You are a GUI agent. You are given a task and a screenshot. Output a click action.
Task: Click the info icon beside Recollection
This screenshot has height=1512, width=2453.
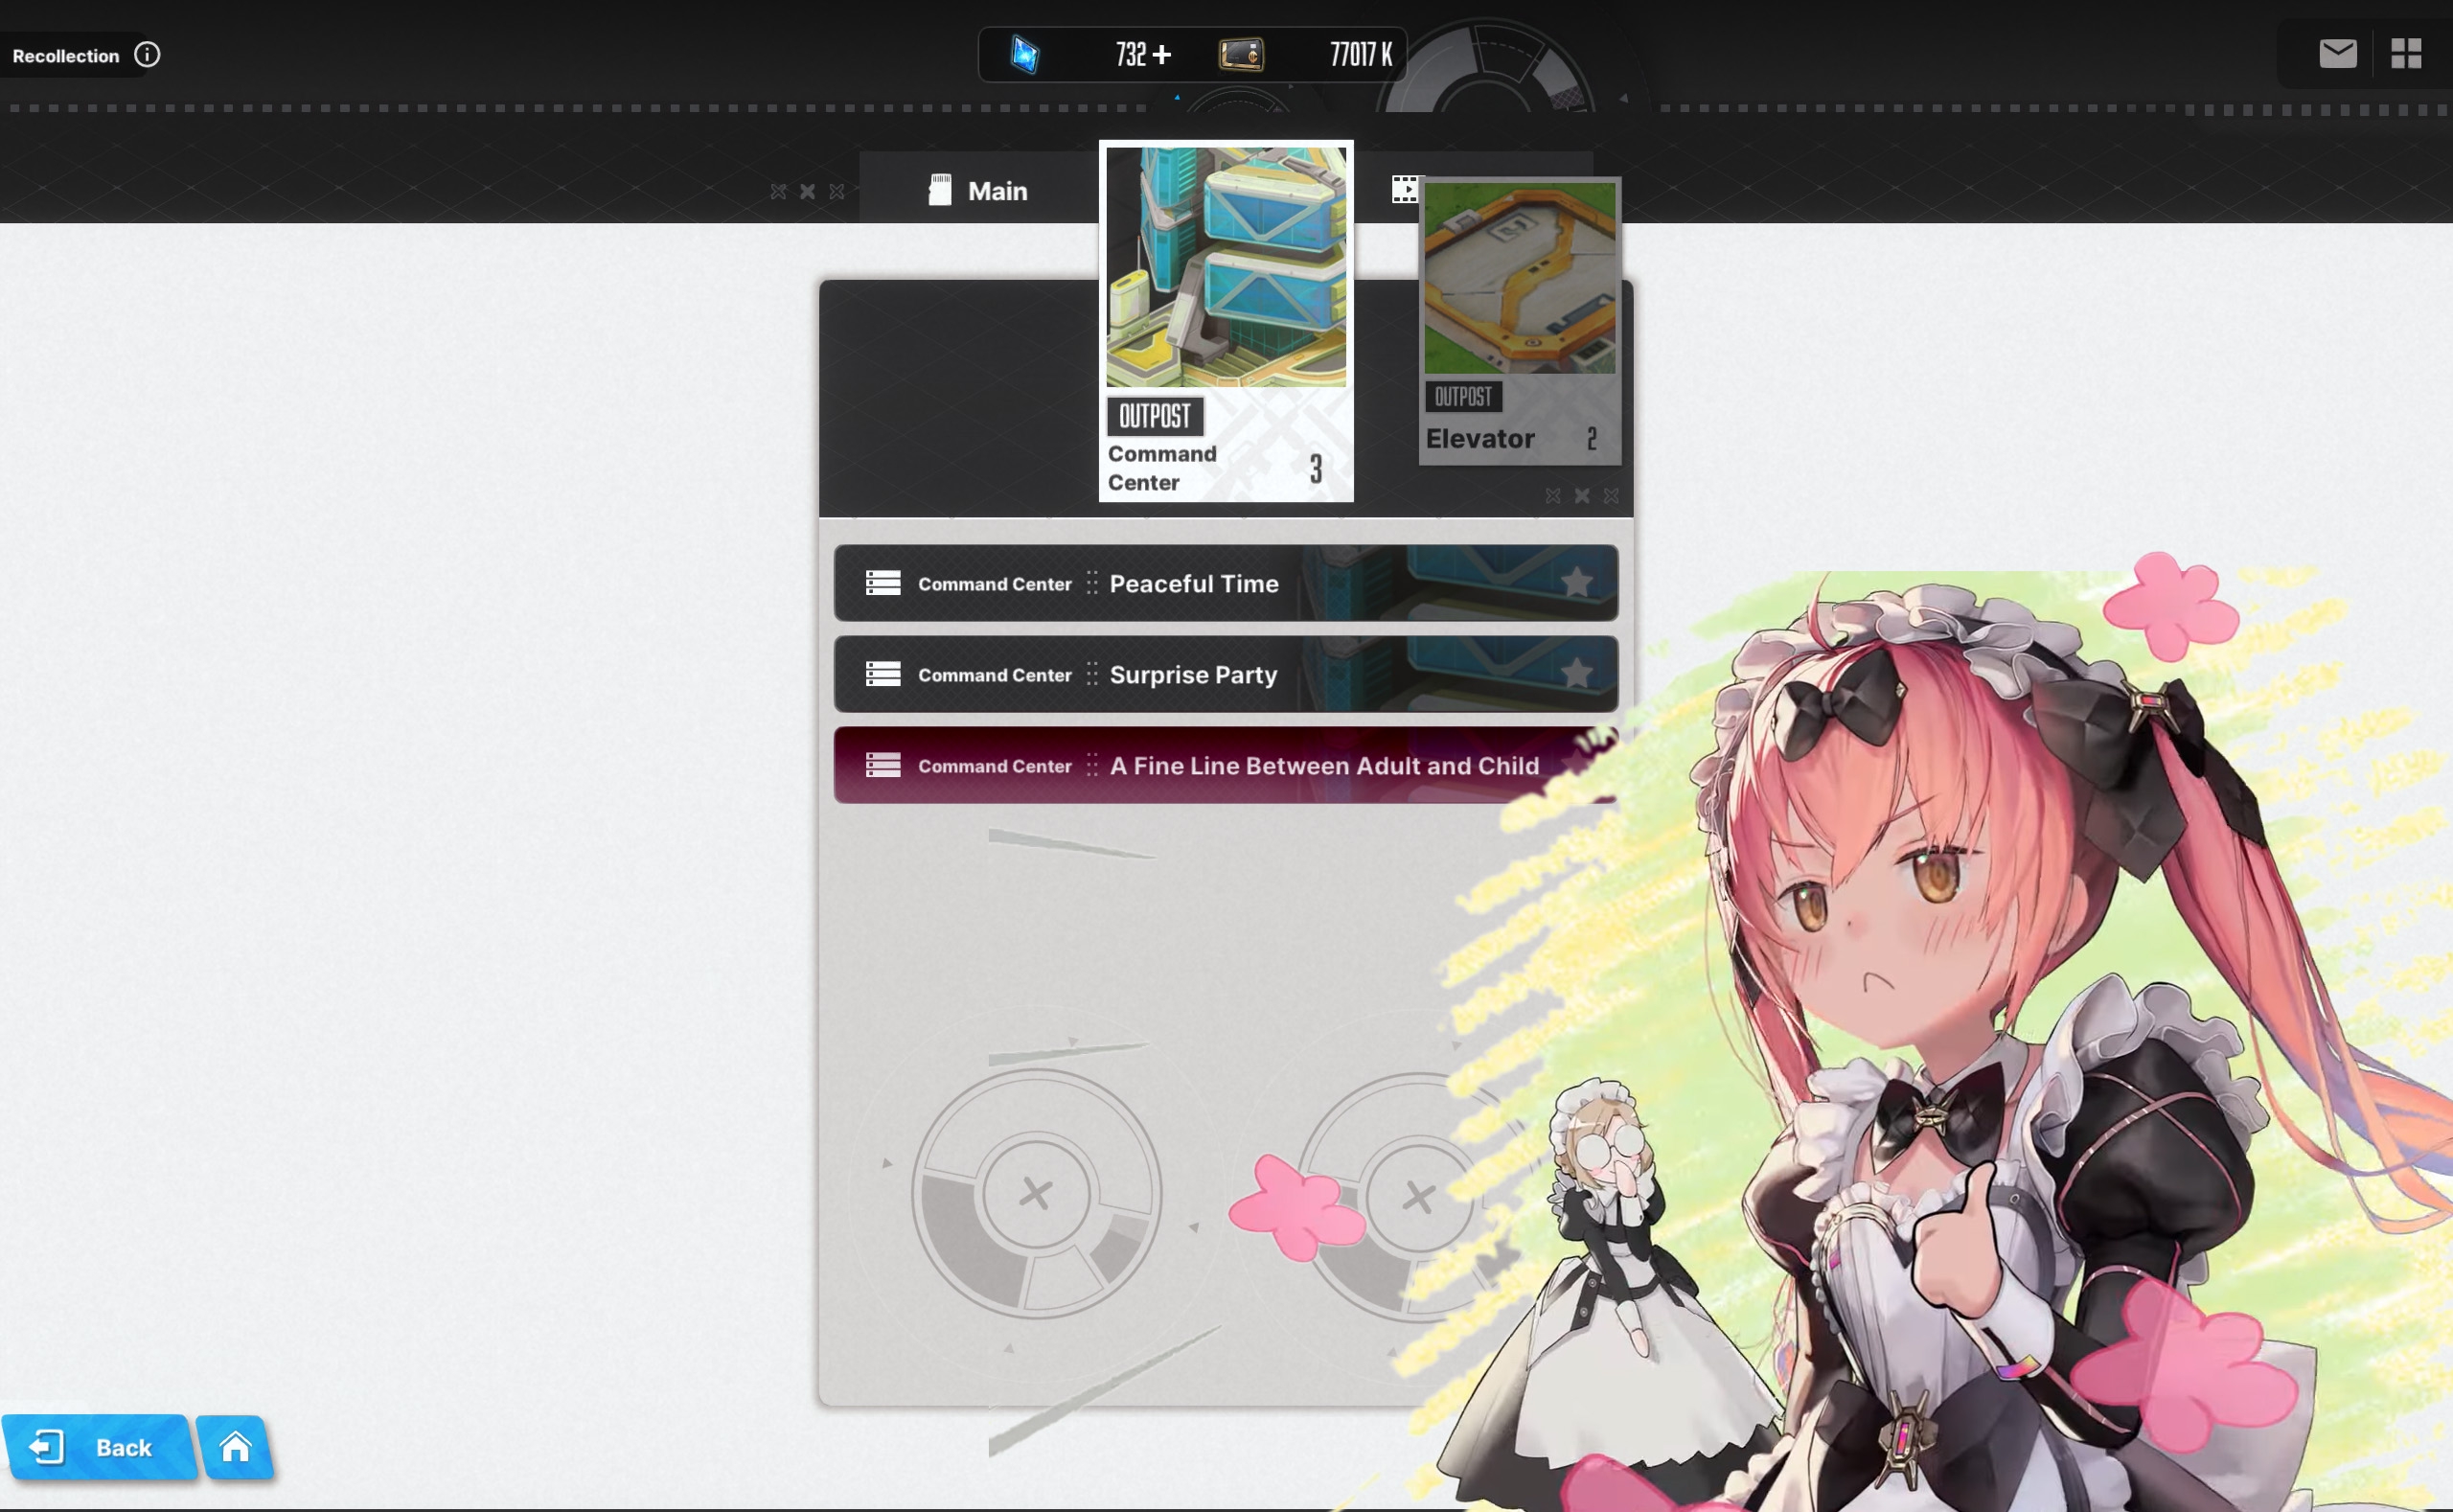coord(147,55)
